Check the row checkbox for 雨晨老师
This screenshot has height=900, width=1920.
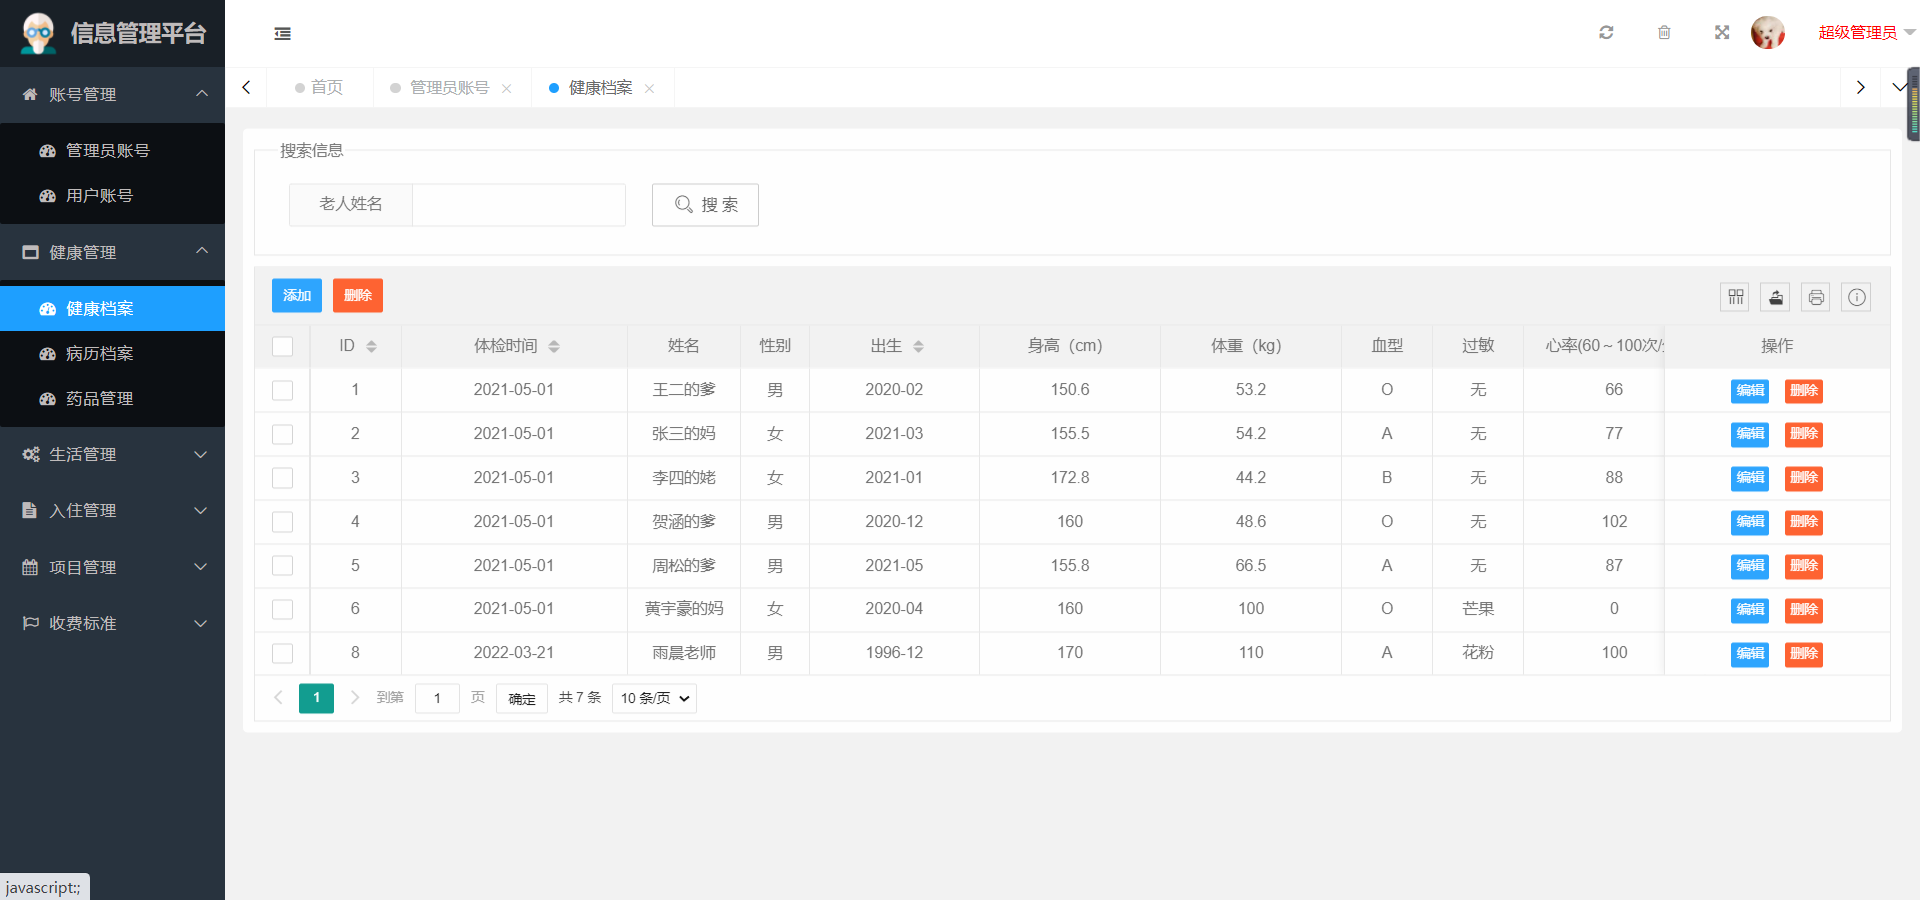coord(283,653)
